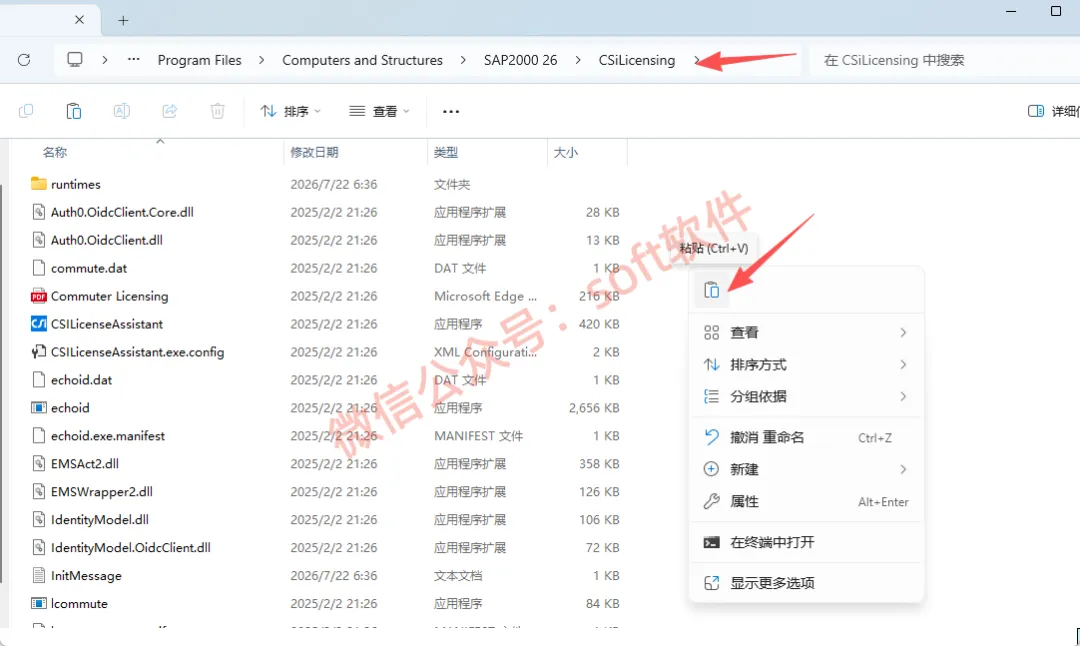The height and width of the screenshot is (646, 1080).
Task: Open the 排序 sort dropdown
Action: coord(291,111)
